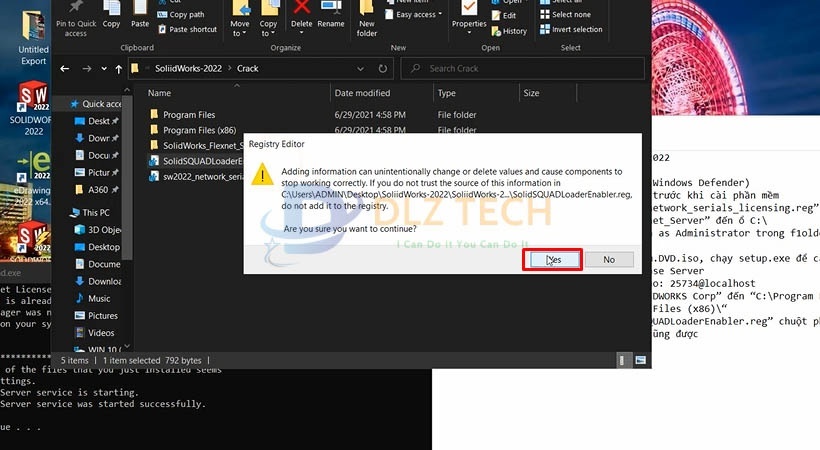Open recent locations dropdown arrow
820x450 pixels.
click(x=104, y=69)
